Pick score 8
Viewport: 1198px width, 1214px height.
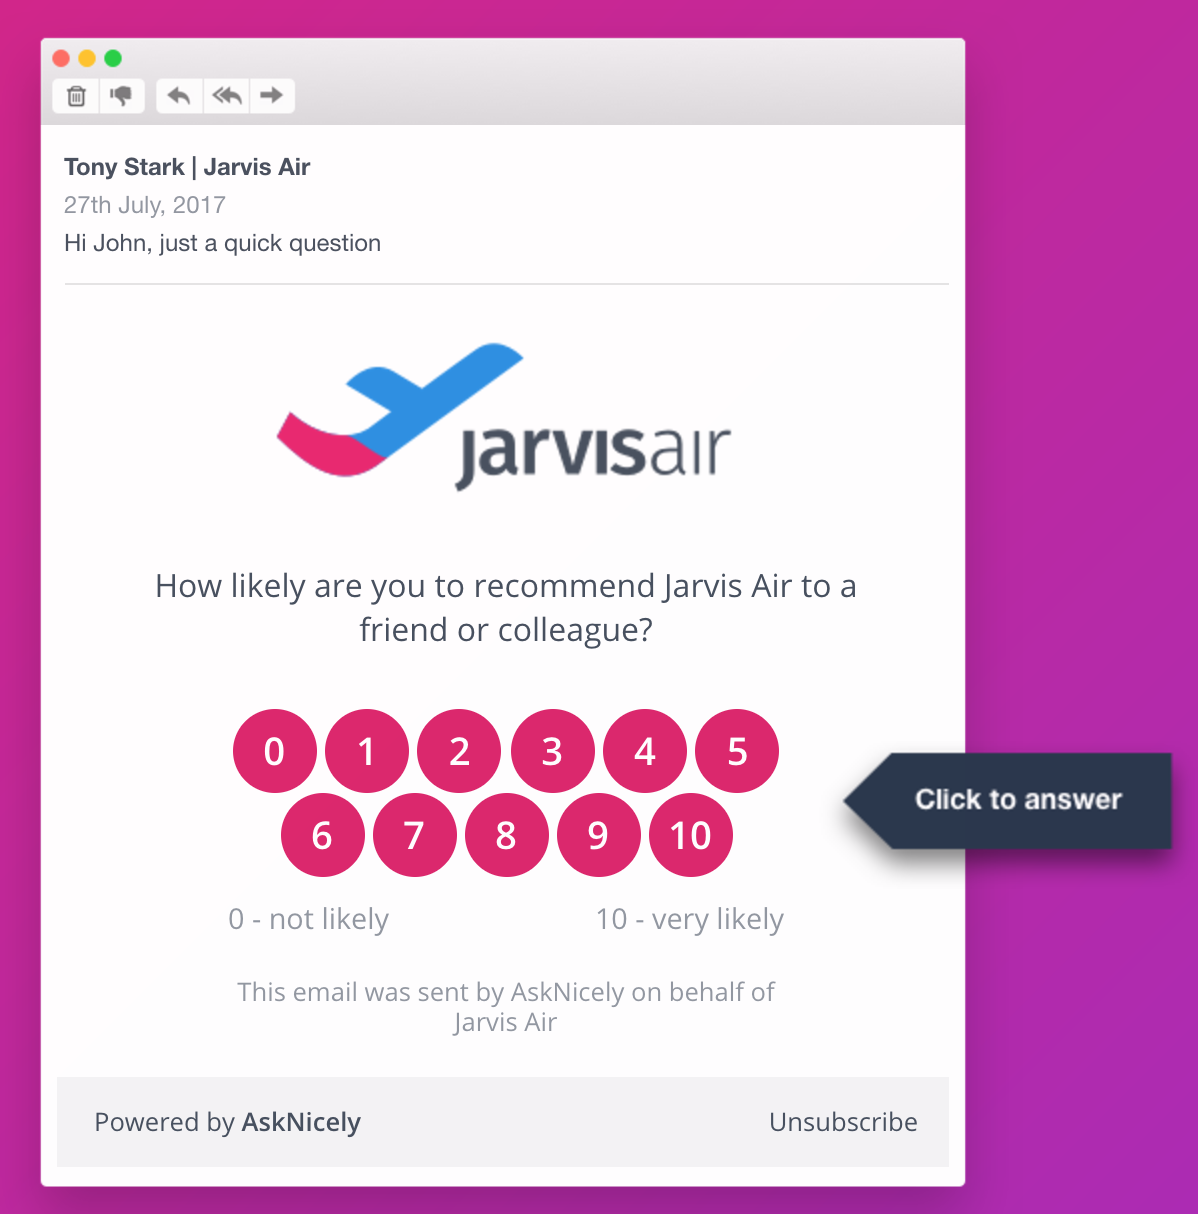click(x=507, y=835)
